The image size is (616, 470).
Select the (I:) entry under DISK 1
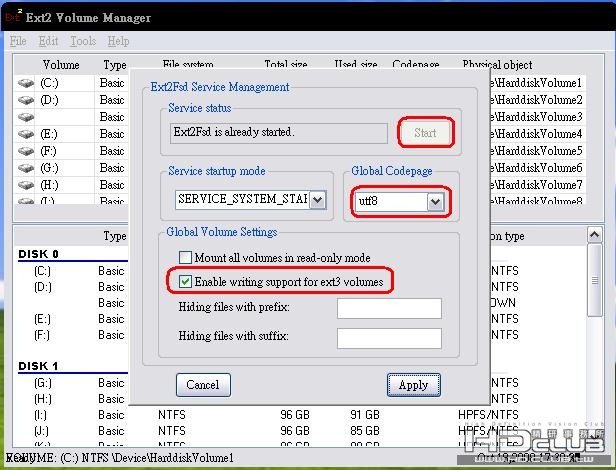40,415
